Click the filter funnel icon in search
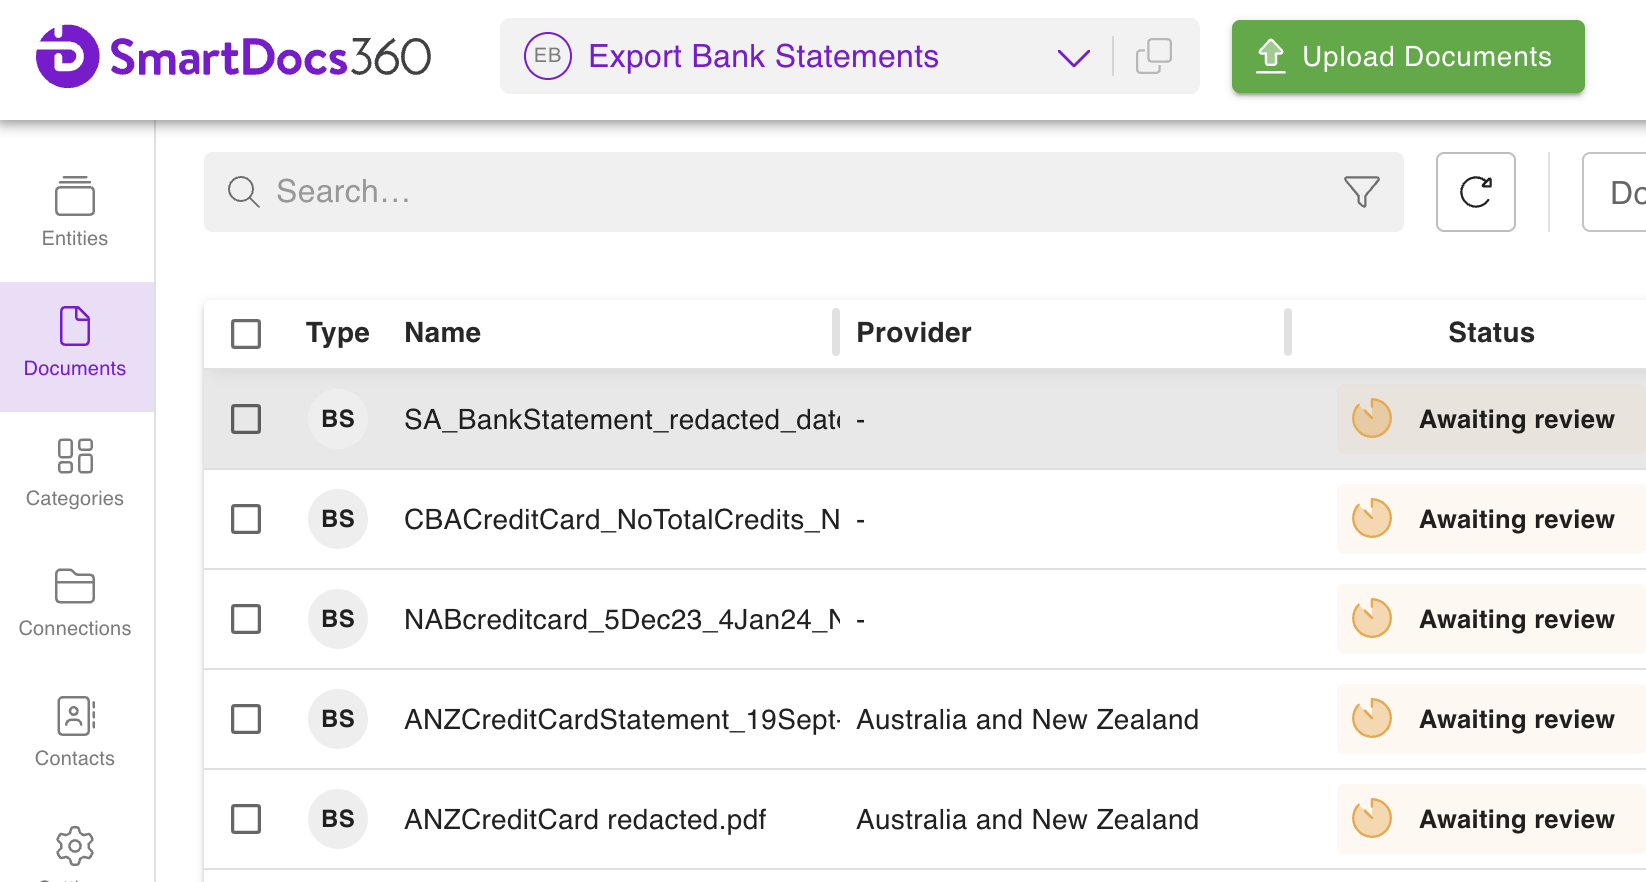Viewport: 1646px width, 882px height. point(1361,192)
